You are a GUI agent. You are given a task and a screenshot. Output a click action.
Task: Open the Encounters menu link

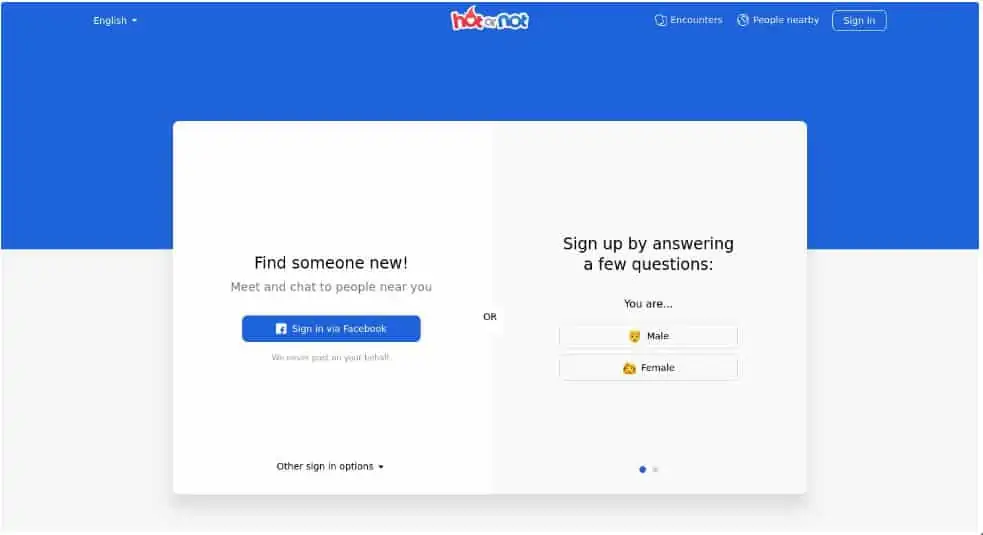(688, 20)
